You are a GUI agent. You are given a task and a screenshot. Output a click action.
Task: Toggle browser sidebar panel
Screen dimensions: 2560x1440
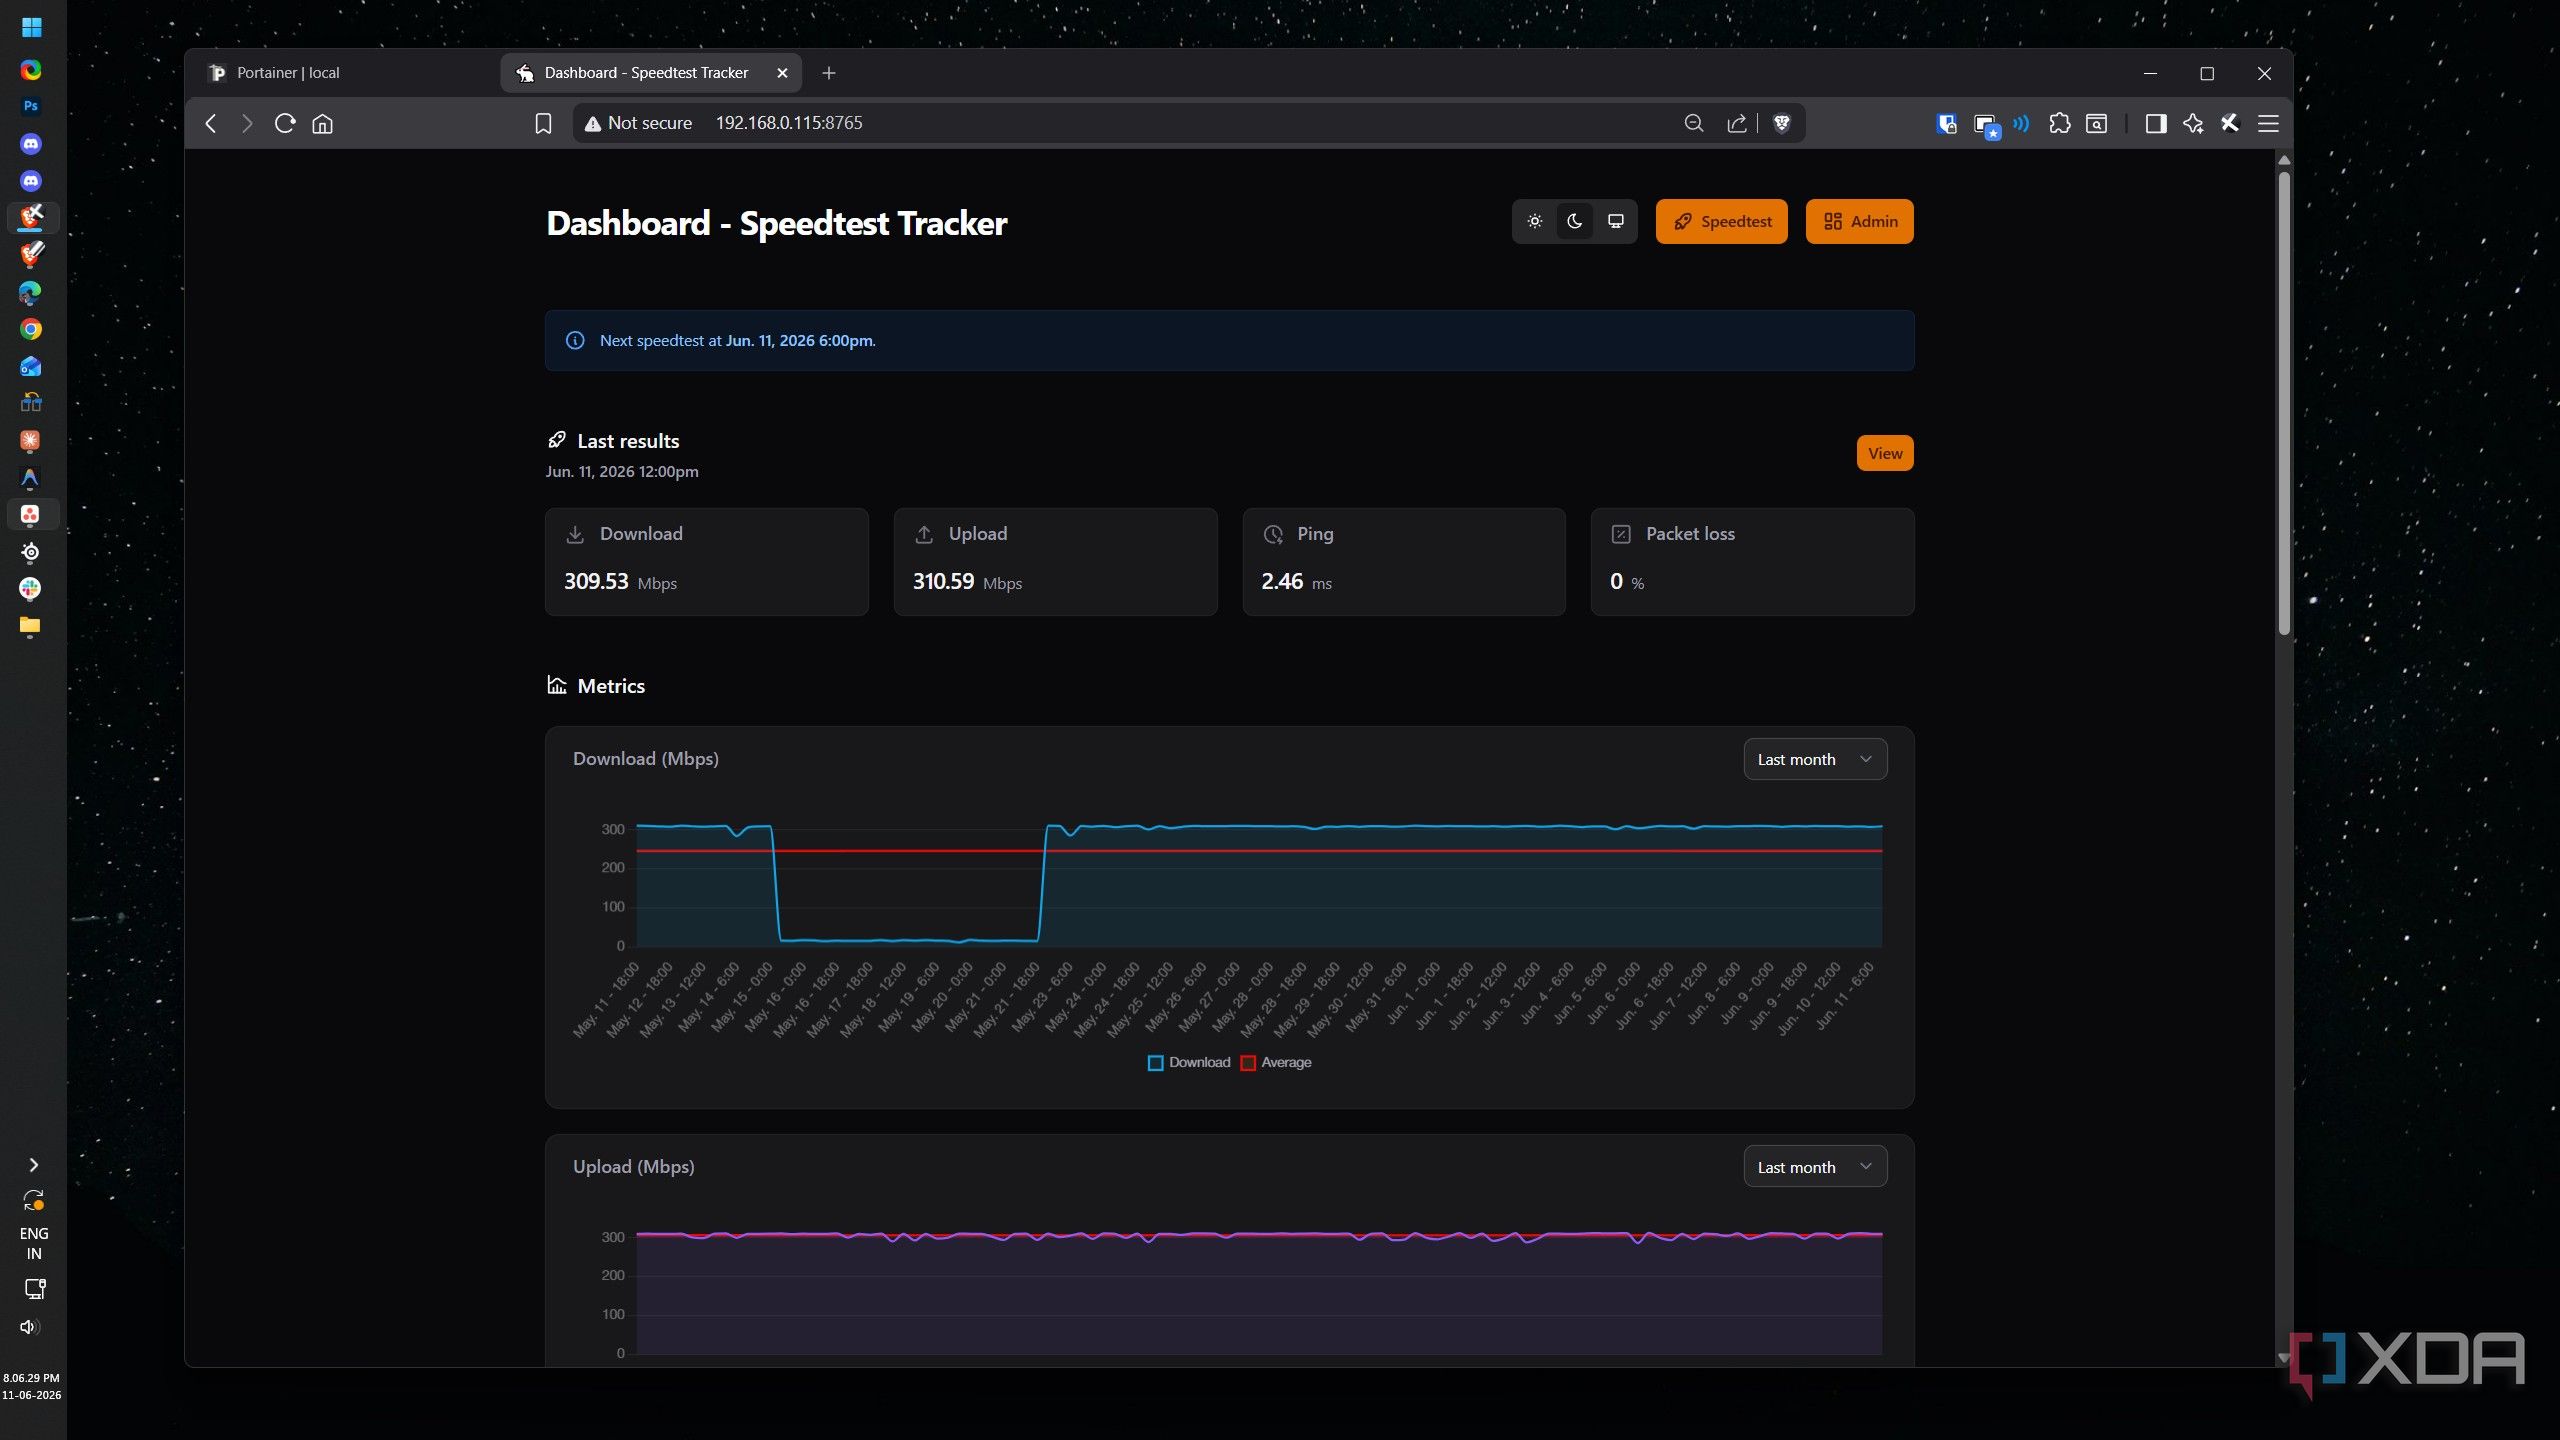pyautogui.click(x=2155, y=123)
